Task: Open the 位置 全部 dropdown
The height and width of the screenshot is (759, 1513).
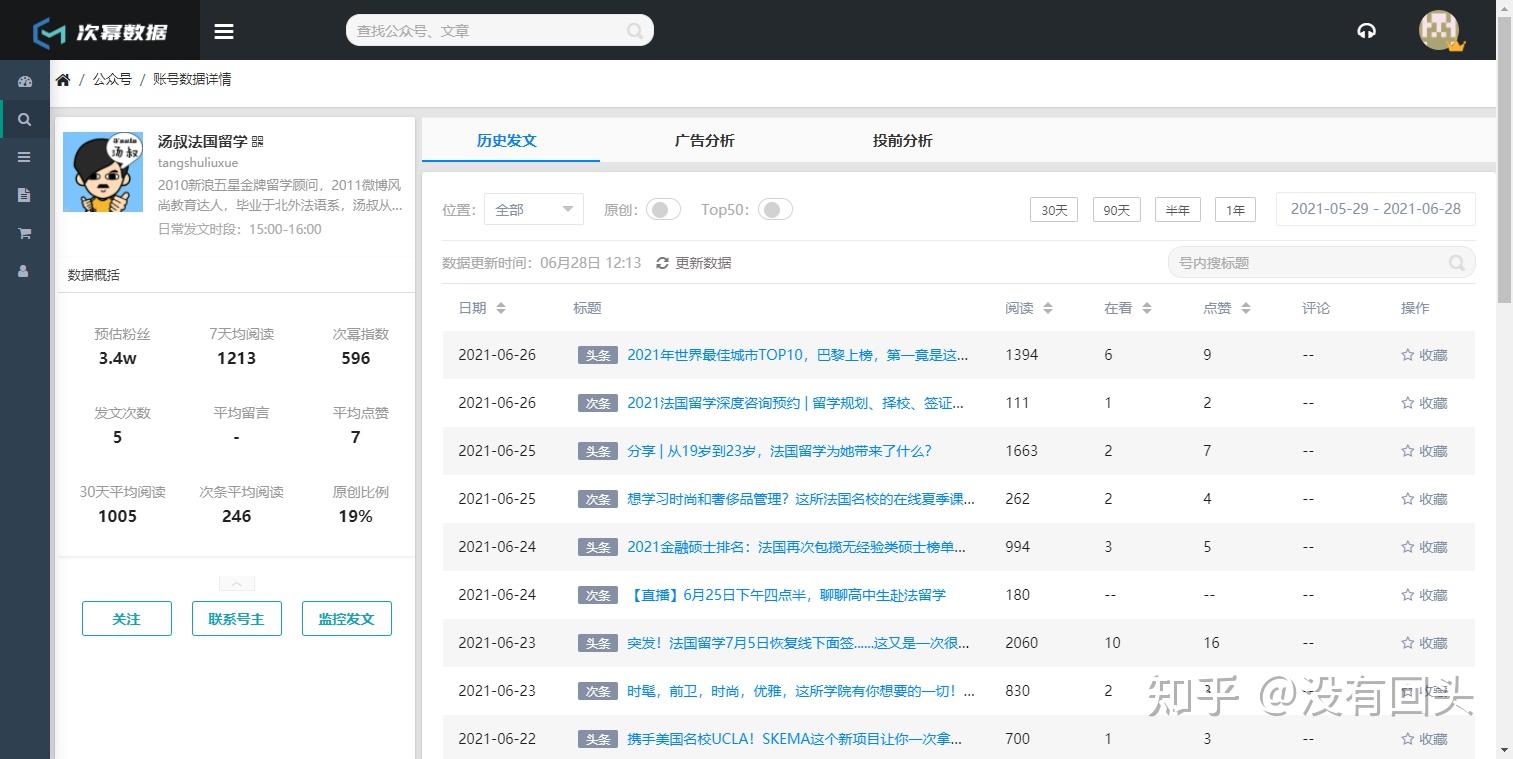Action: 534,209
